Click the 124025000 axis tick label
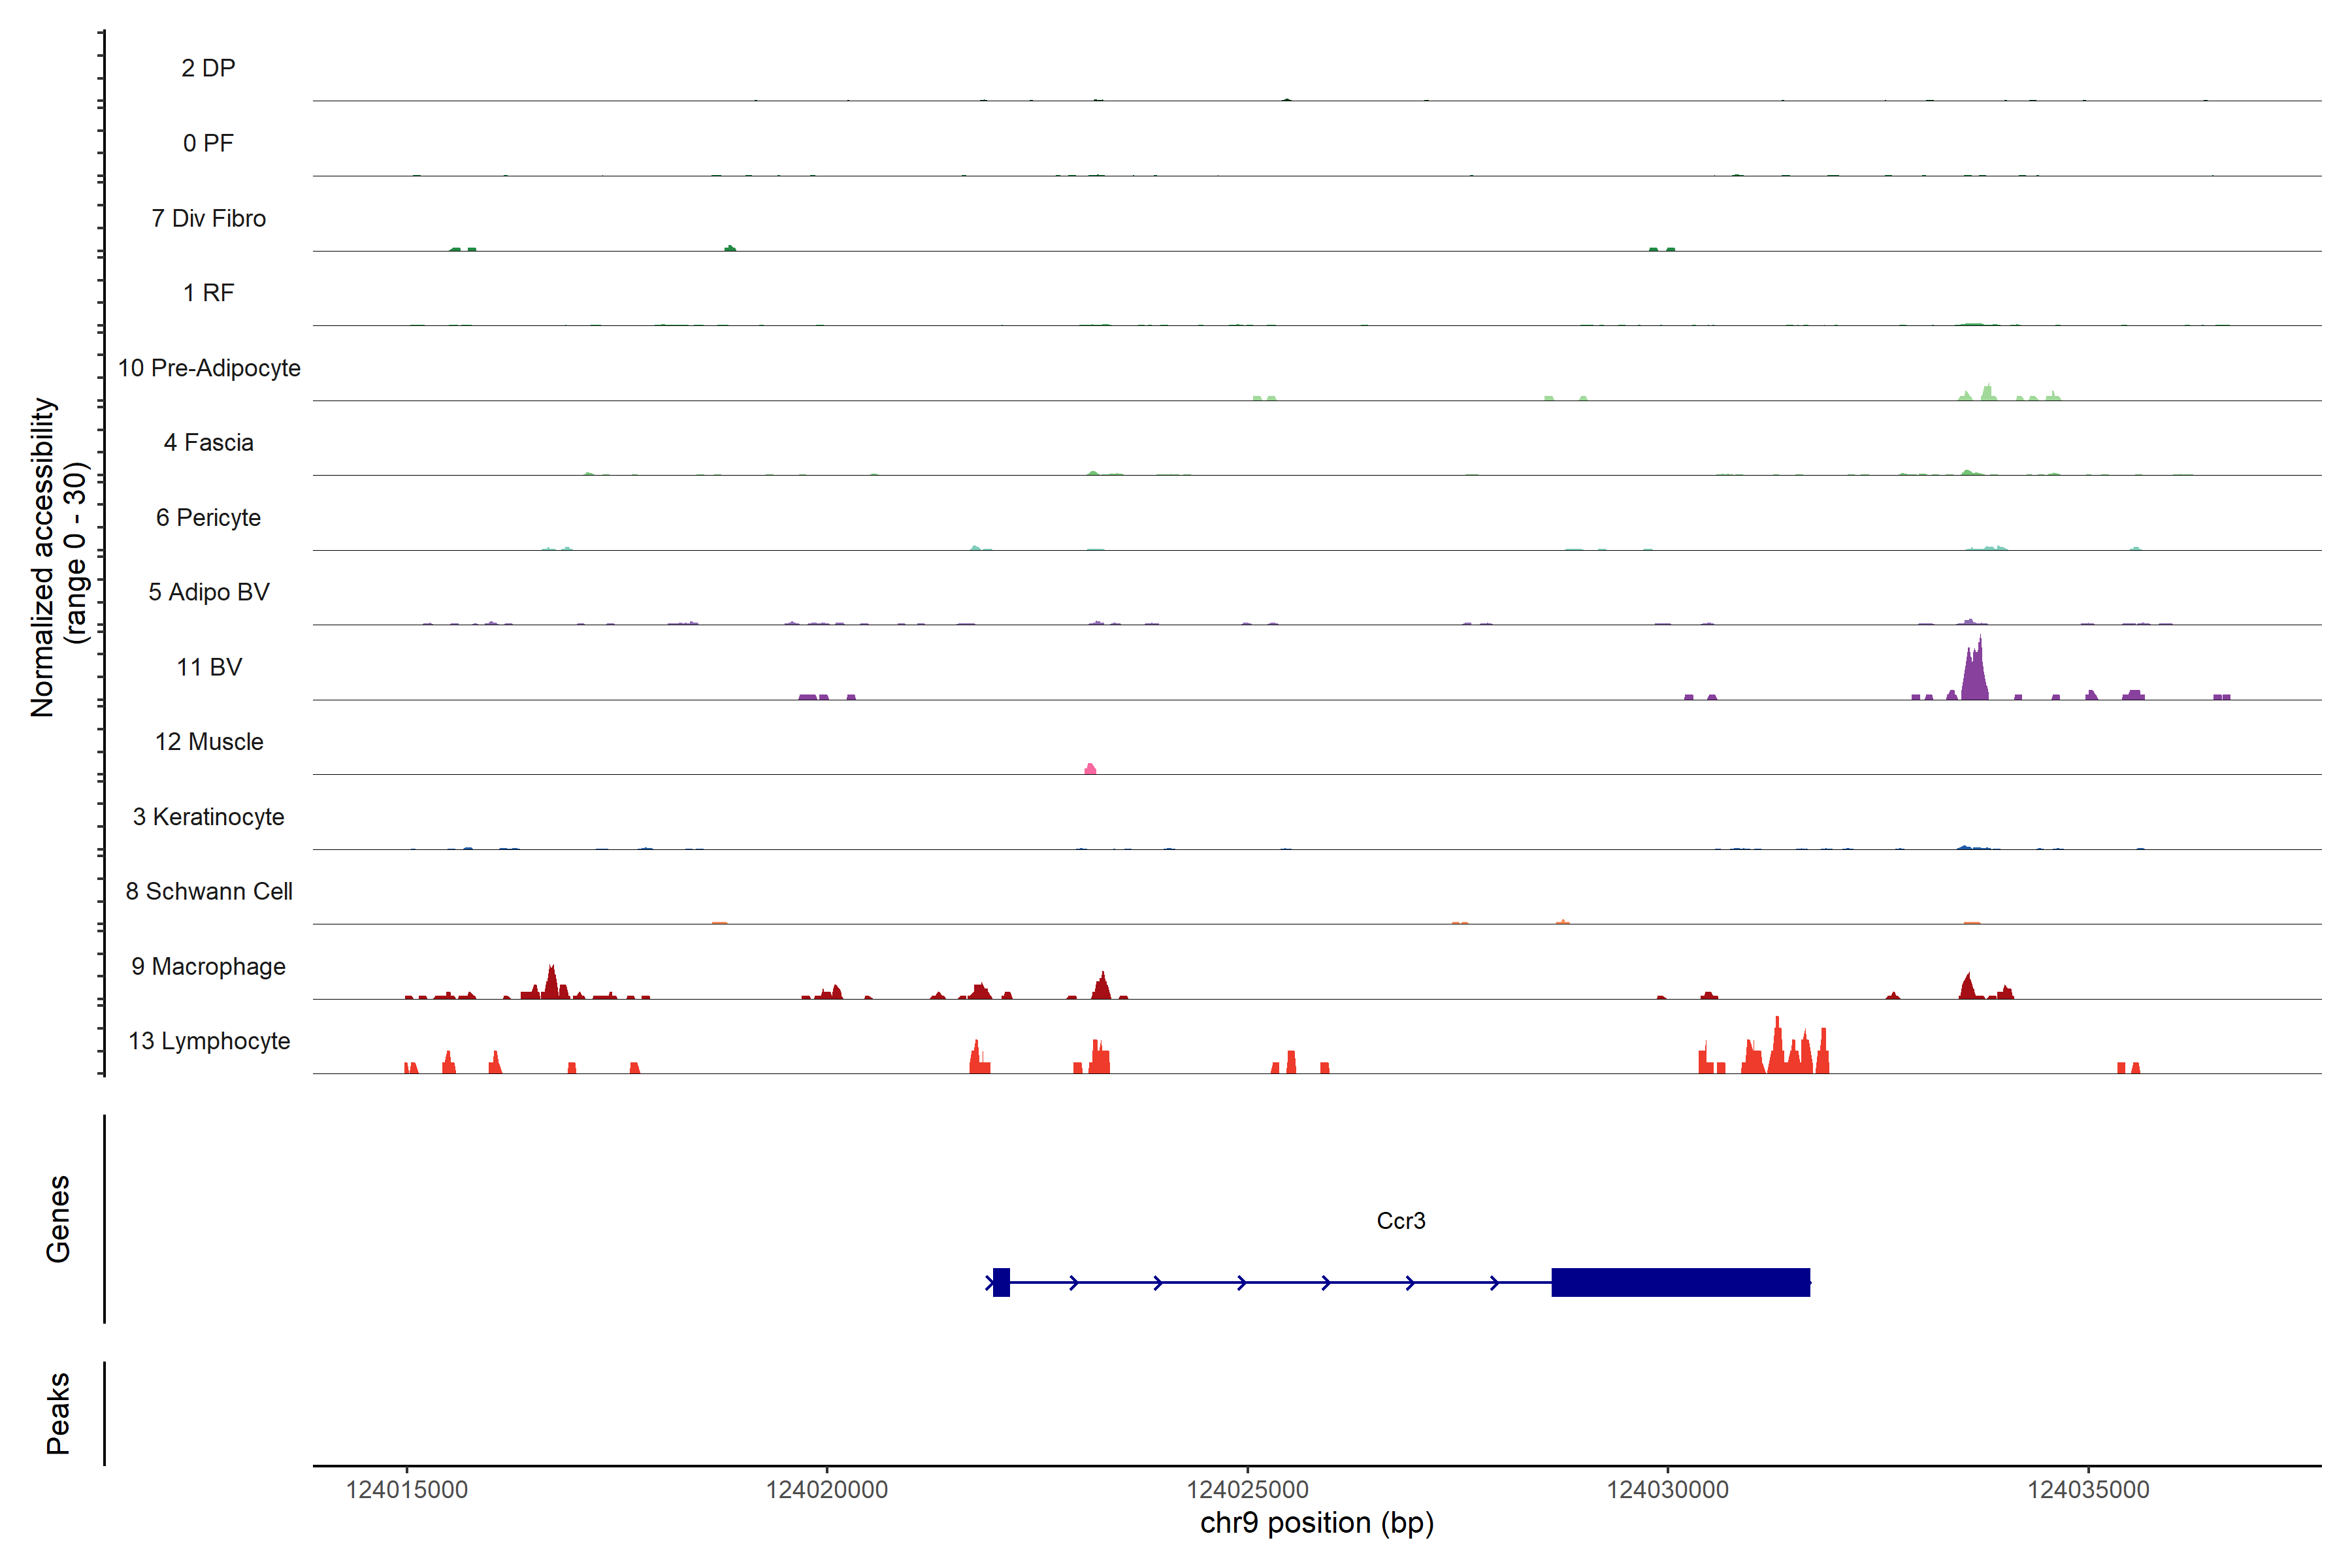 click(1247, 1489)
